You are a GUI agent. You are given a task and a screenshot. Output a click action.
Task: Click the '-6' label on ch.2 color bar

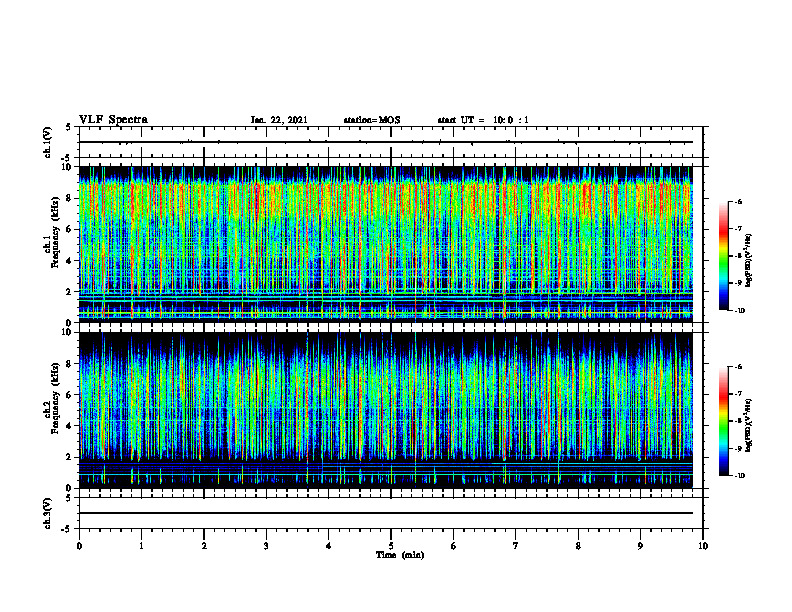738,367
